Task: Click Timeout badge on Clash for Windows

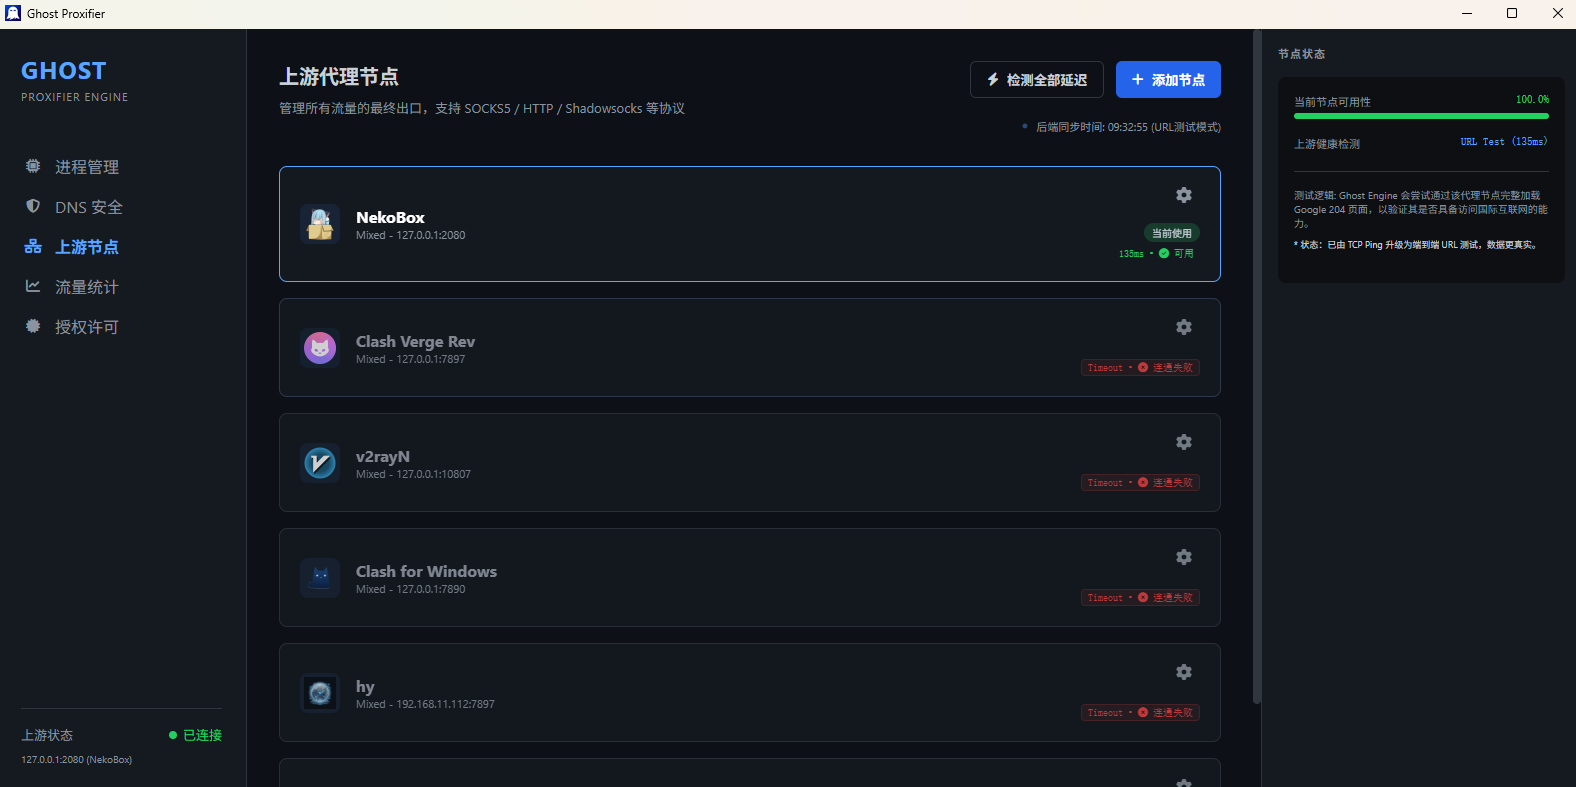Action: point(1140,598)
